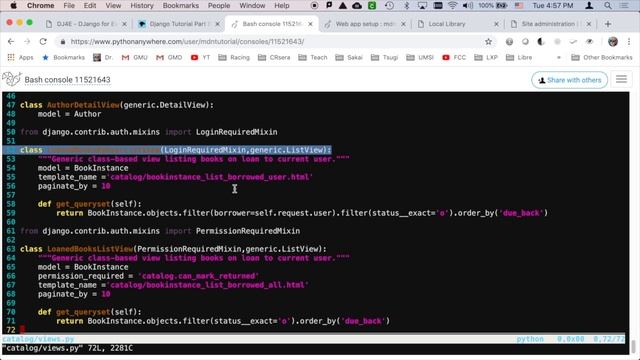This screenshot has height=360, width=640.
Task: Open the Window menu
Action: tap(252, 6)
